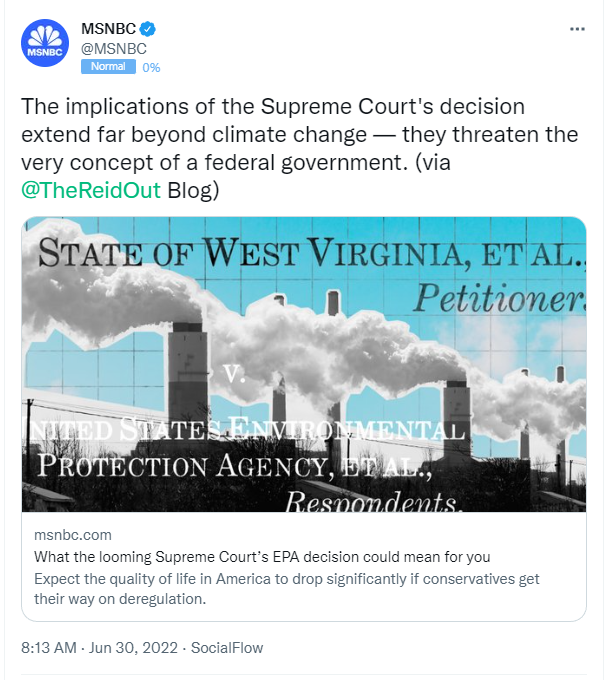Click the @MSNBC handle
Image resolution: width=608 pixels, height=680 pixels.
tap(114, 49)
